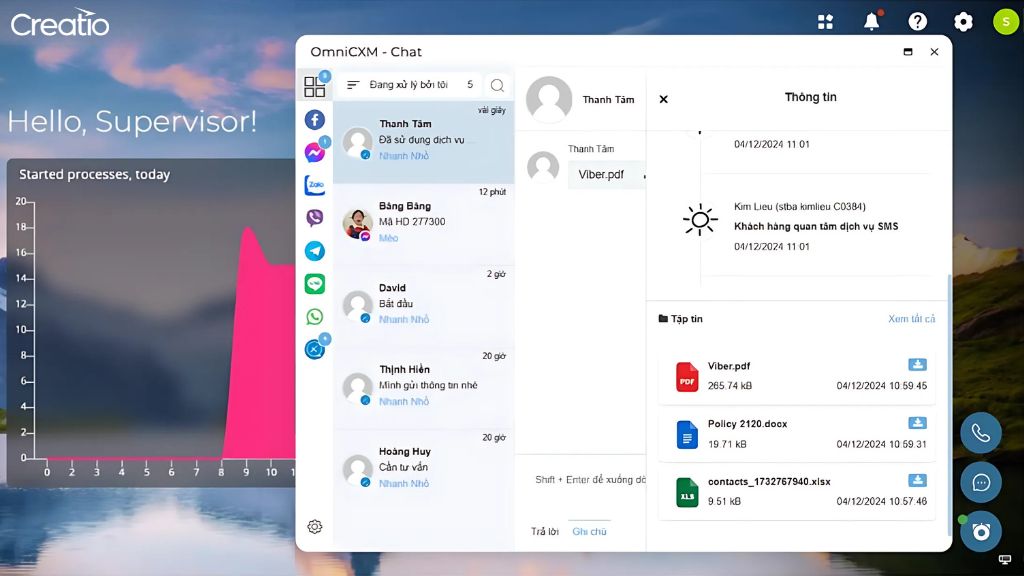Image resolution: width=1024 pixels, height=576 pixels.
Task: Select the Zalo channel icon
Action: [315, 185]
